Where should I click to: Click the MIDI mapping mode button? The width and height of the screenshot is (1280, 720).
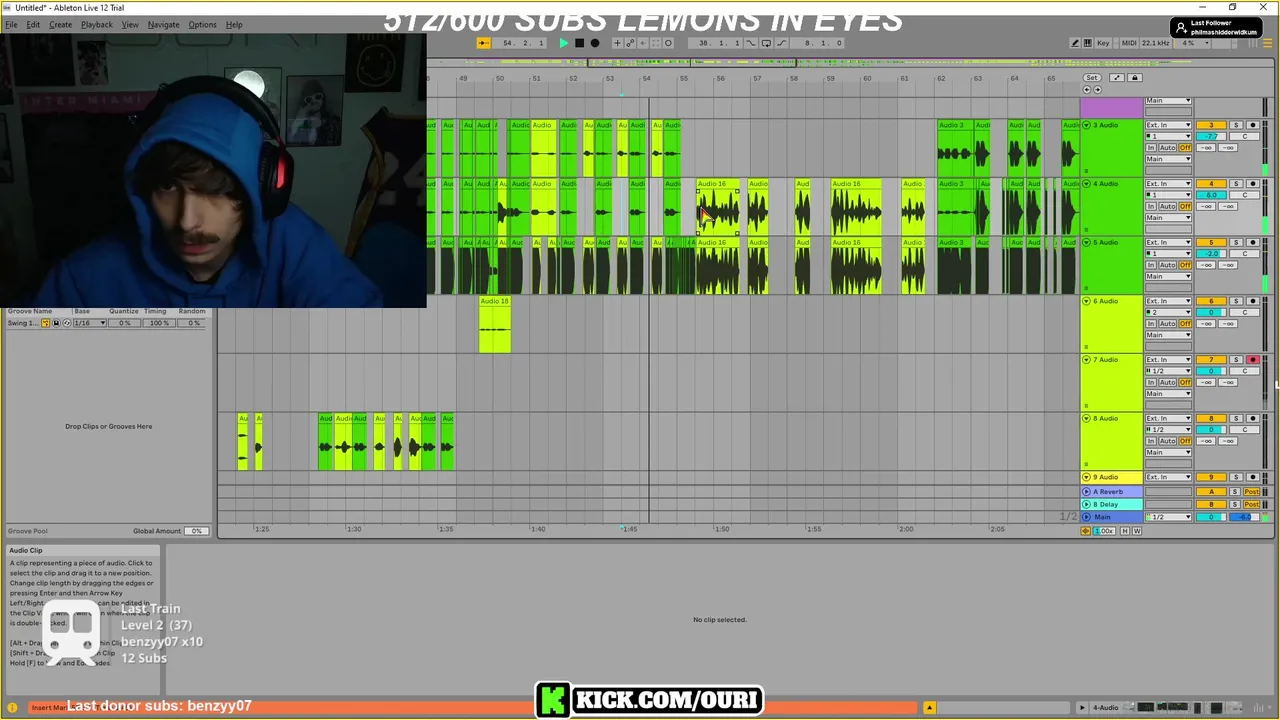click(x=1129, y=43)
